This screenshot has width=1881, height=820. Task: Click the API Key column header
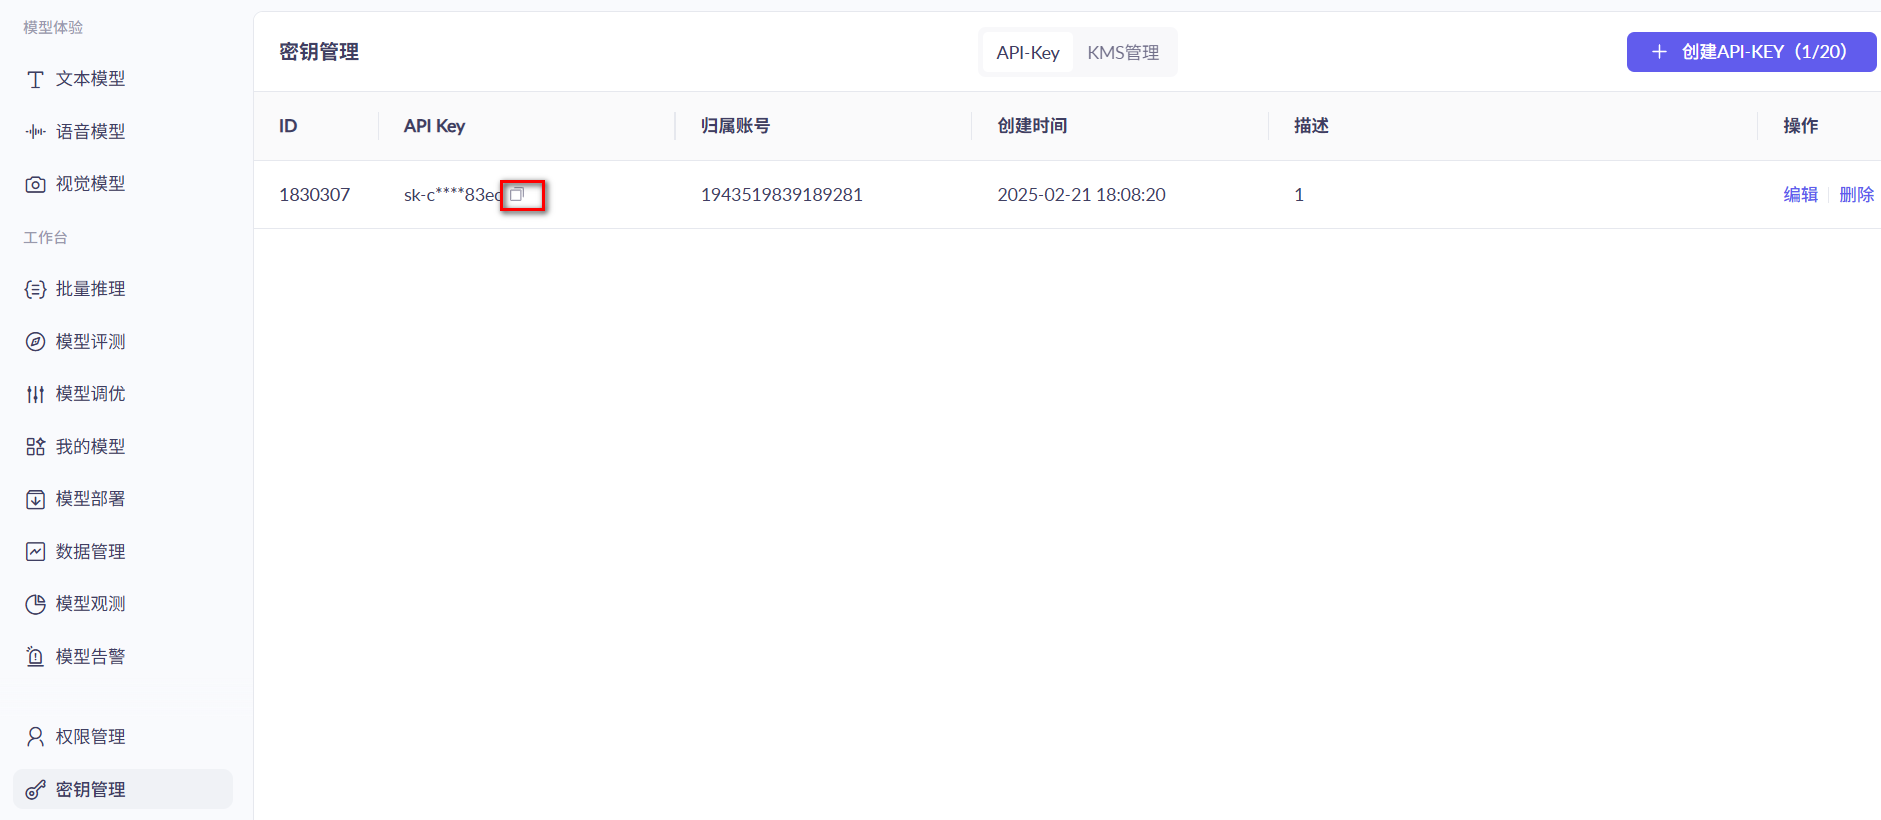[434, 126]
